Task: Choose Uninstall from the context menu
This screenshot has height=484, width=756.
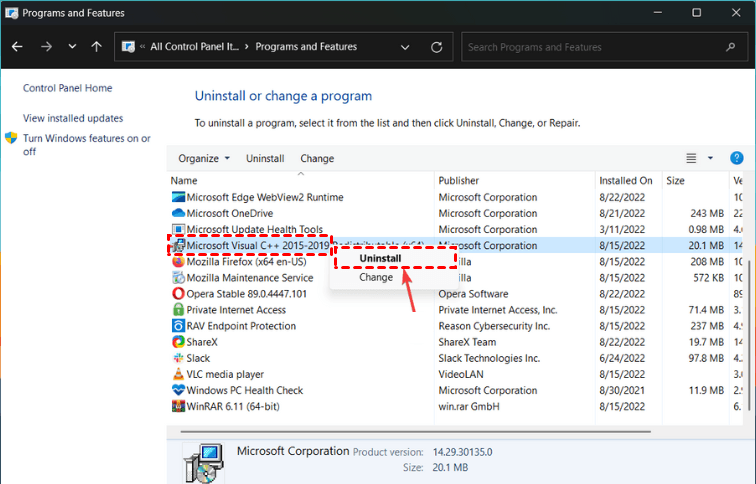Action: (381, 258)
